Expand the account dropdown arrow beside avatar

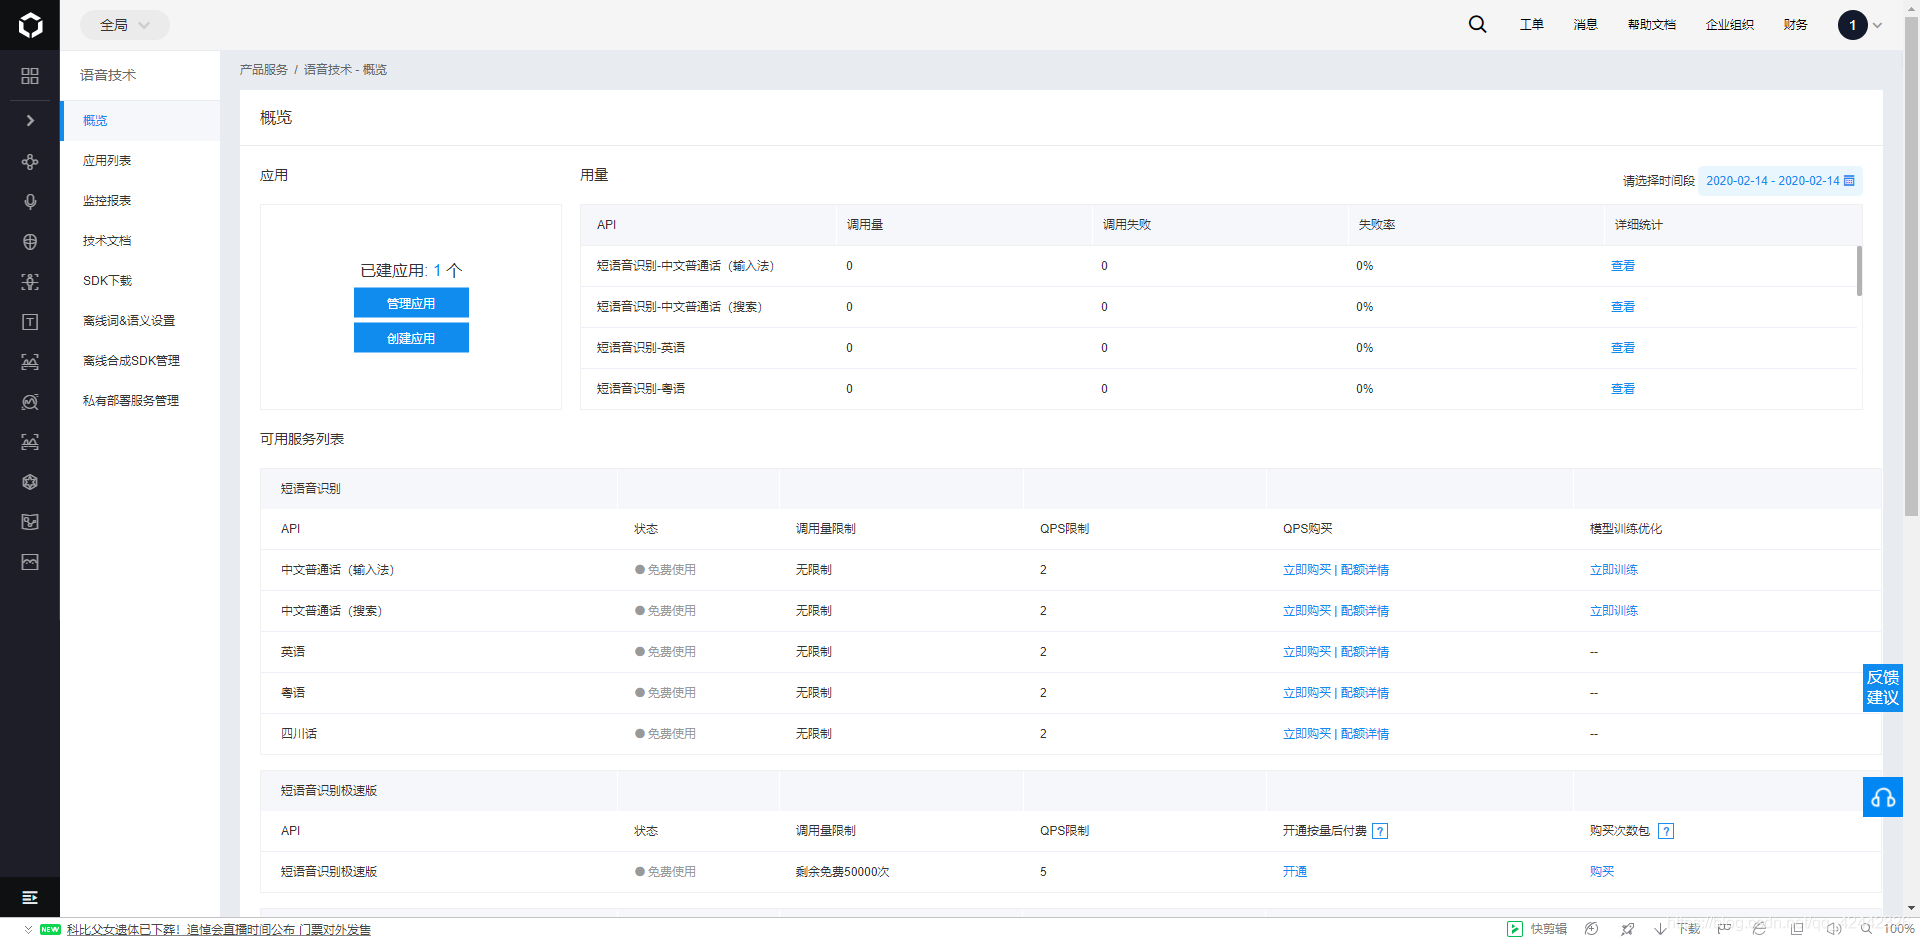point(1877,26)
